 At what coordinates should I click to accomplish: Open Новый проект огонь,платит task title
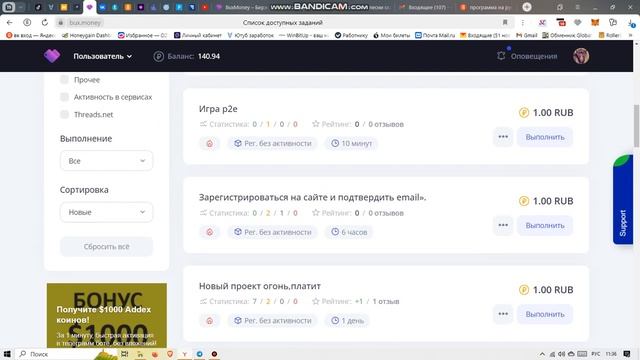click(260, 286)
